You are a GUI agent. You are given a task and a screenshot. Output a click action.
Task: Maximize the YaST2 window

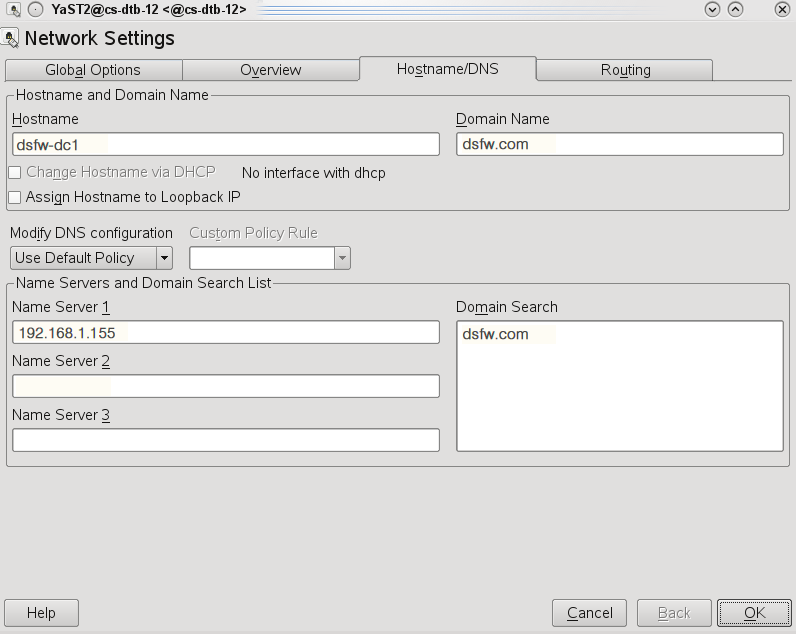click(x=736, y=10)
